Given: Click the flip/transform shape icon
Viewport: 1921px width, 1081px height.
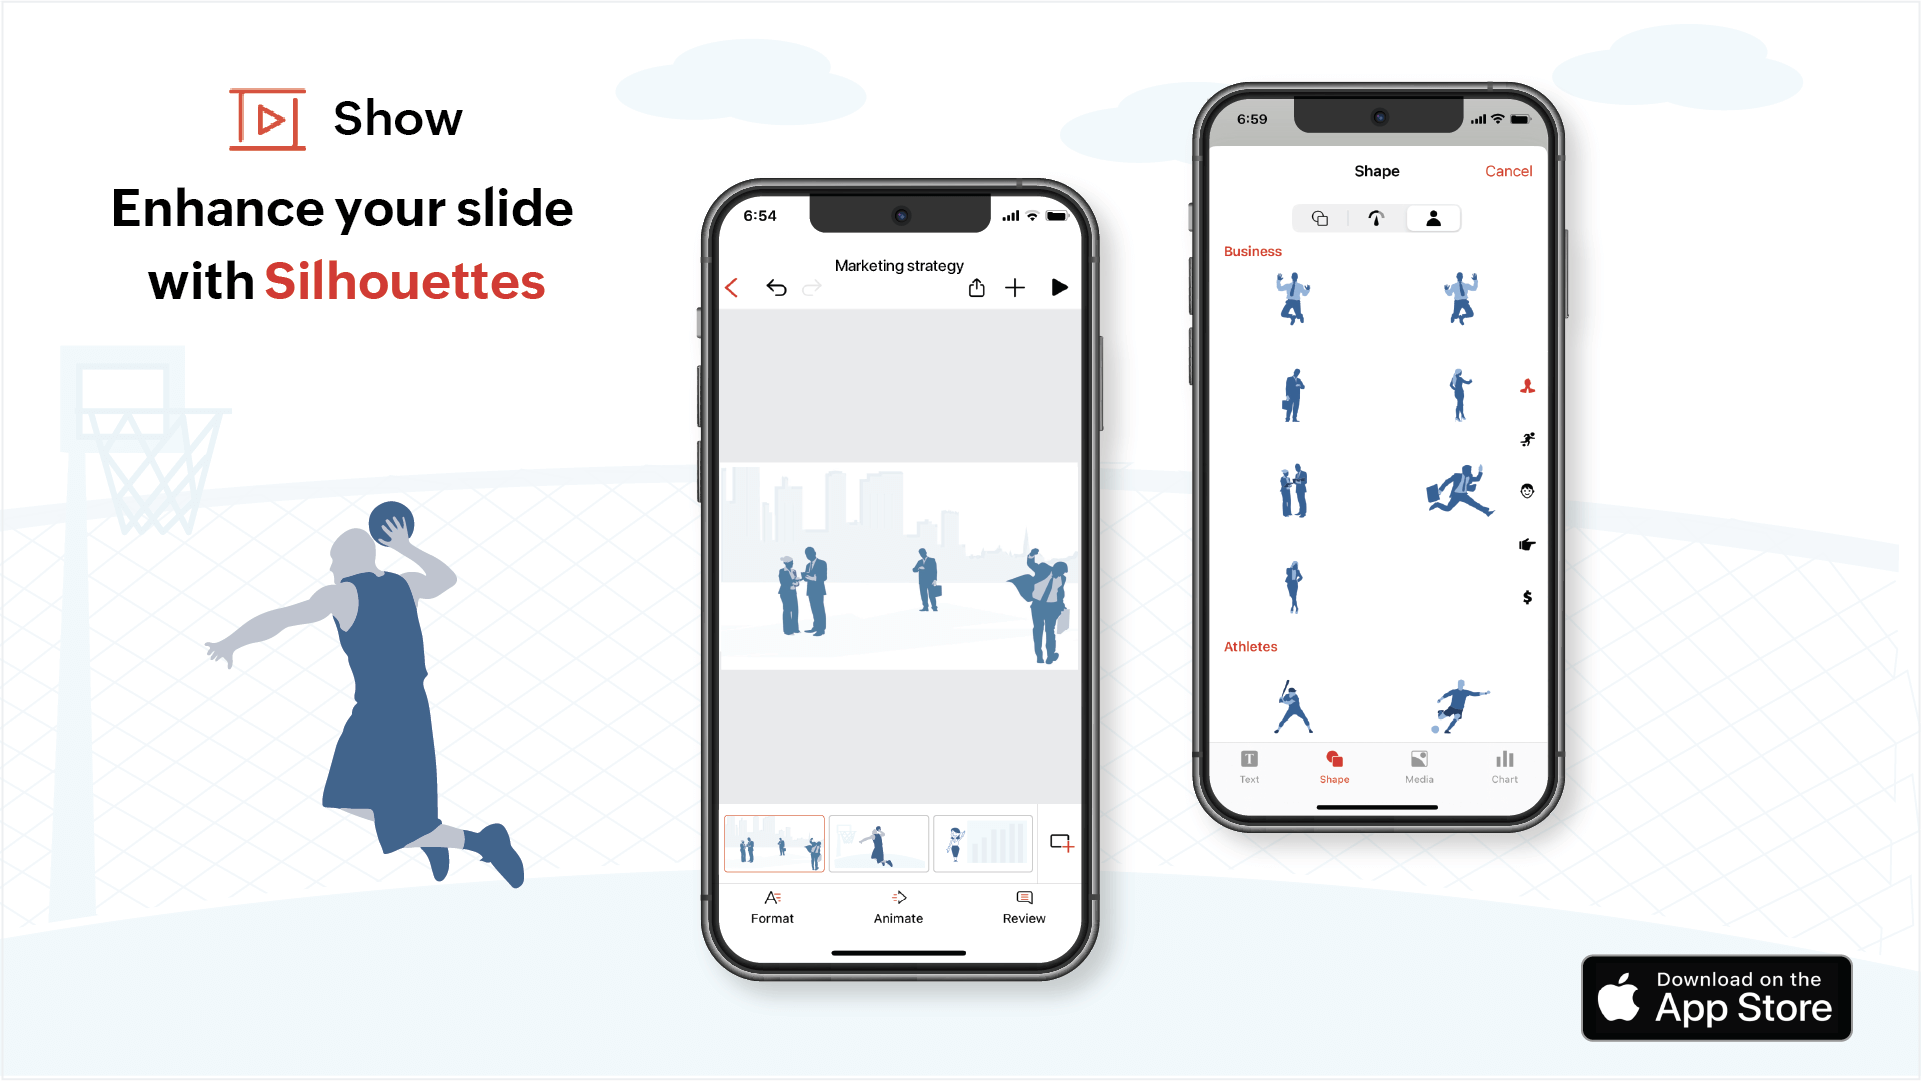Looking at the screenshot, I should click(1377, 218).
